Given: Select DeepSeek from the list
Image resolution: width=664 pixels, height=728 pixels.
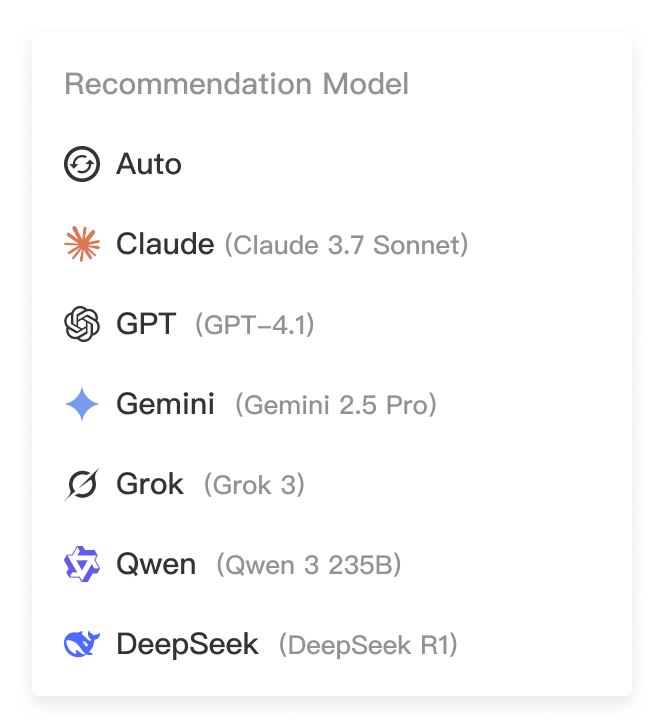Looking at the screenshot, I should 332,644.
